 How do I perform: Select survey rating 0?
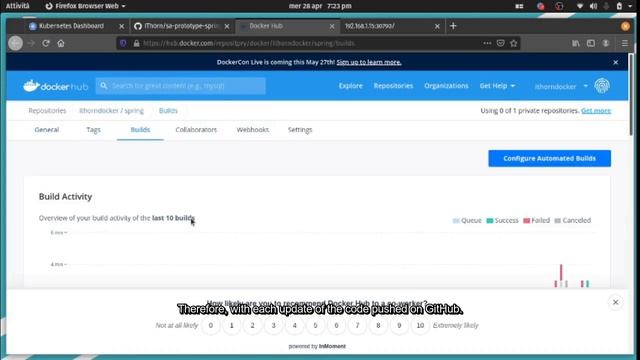pos(211,325)
